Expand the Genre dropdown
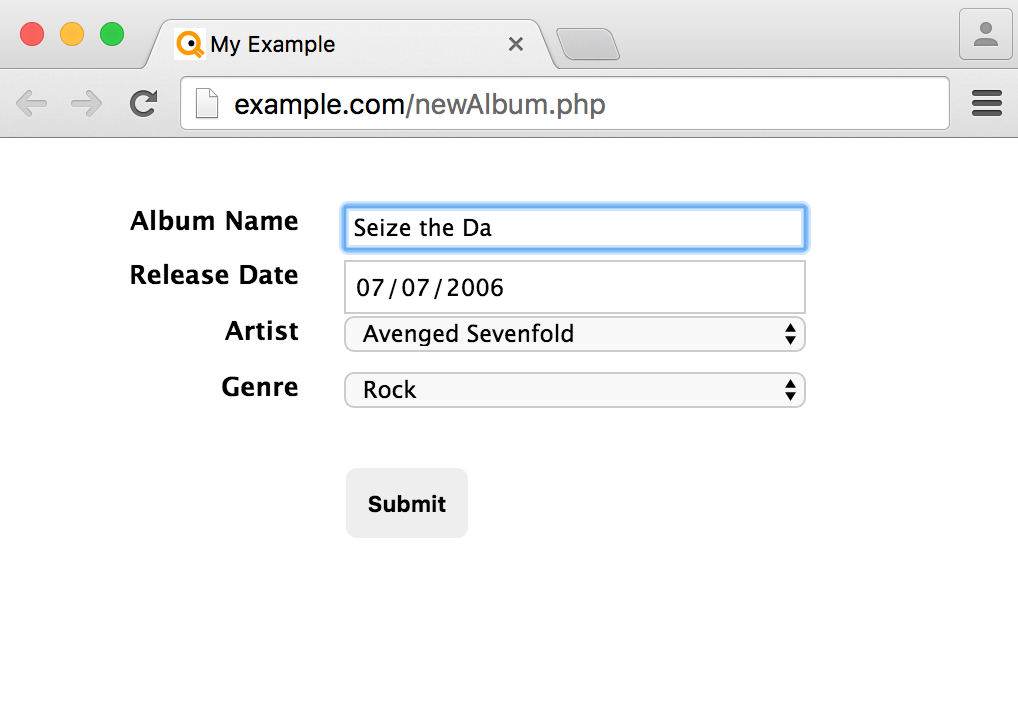Screen dimensions: 1018x720 point(574,390)
